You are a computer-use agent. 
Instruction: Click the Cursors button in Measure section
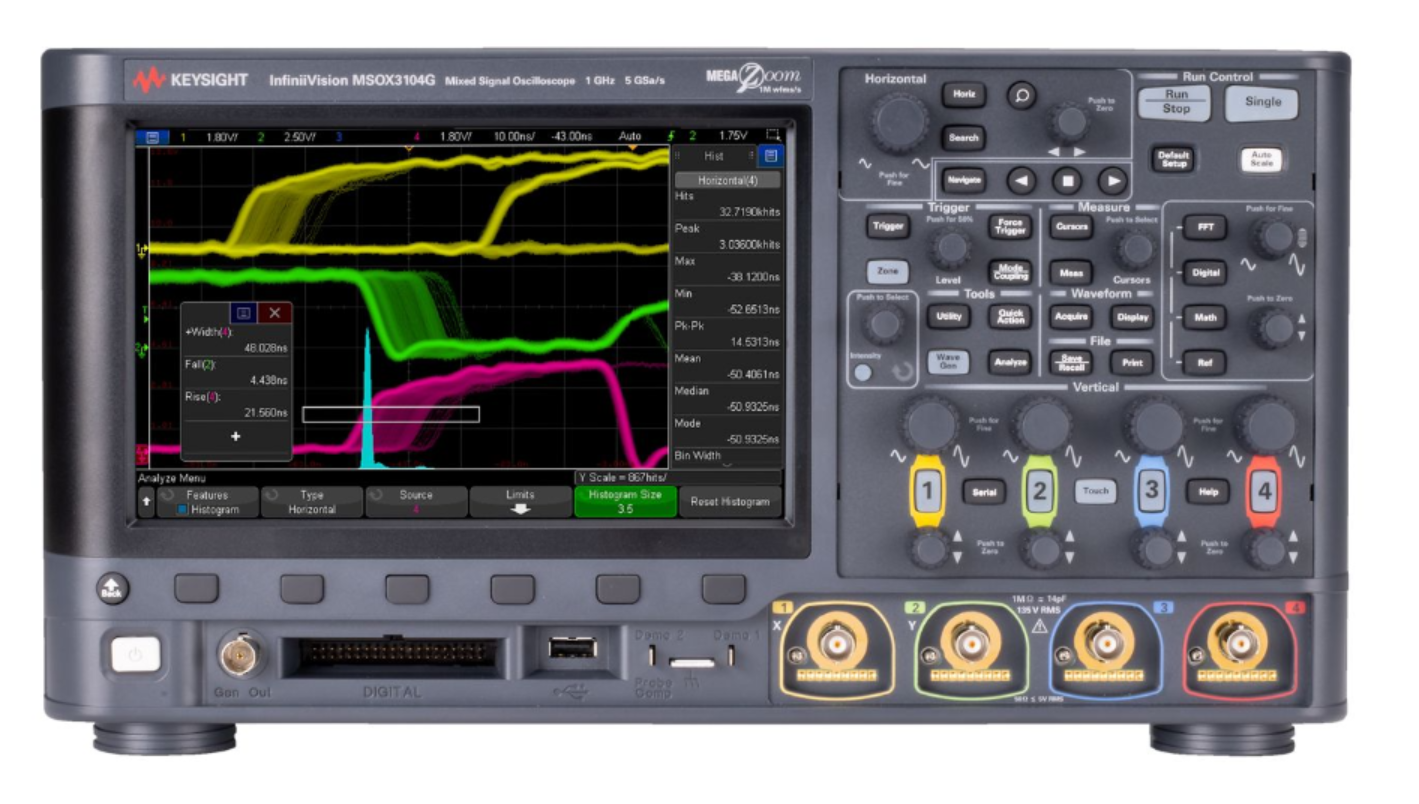pyautogui.click(x=1070, y=226)
